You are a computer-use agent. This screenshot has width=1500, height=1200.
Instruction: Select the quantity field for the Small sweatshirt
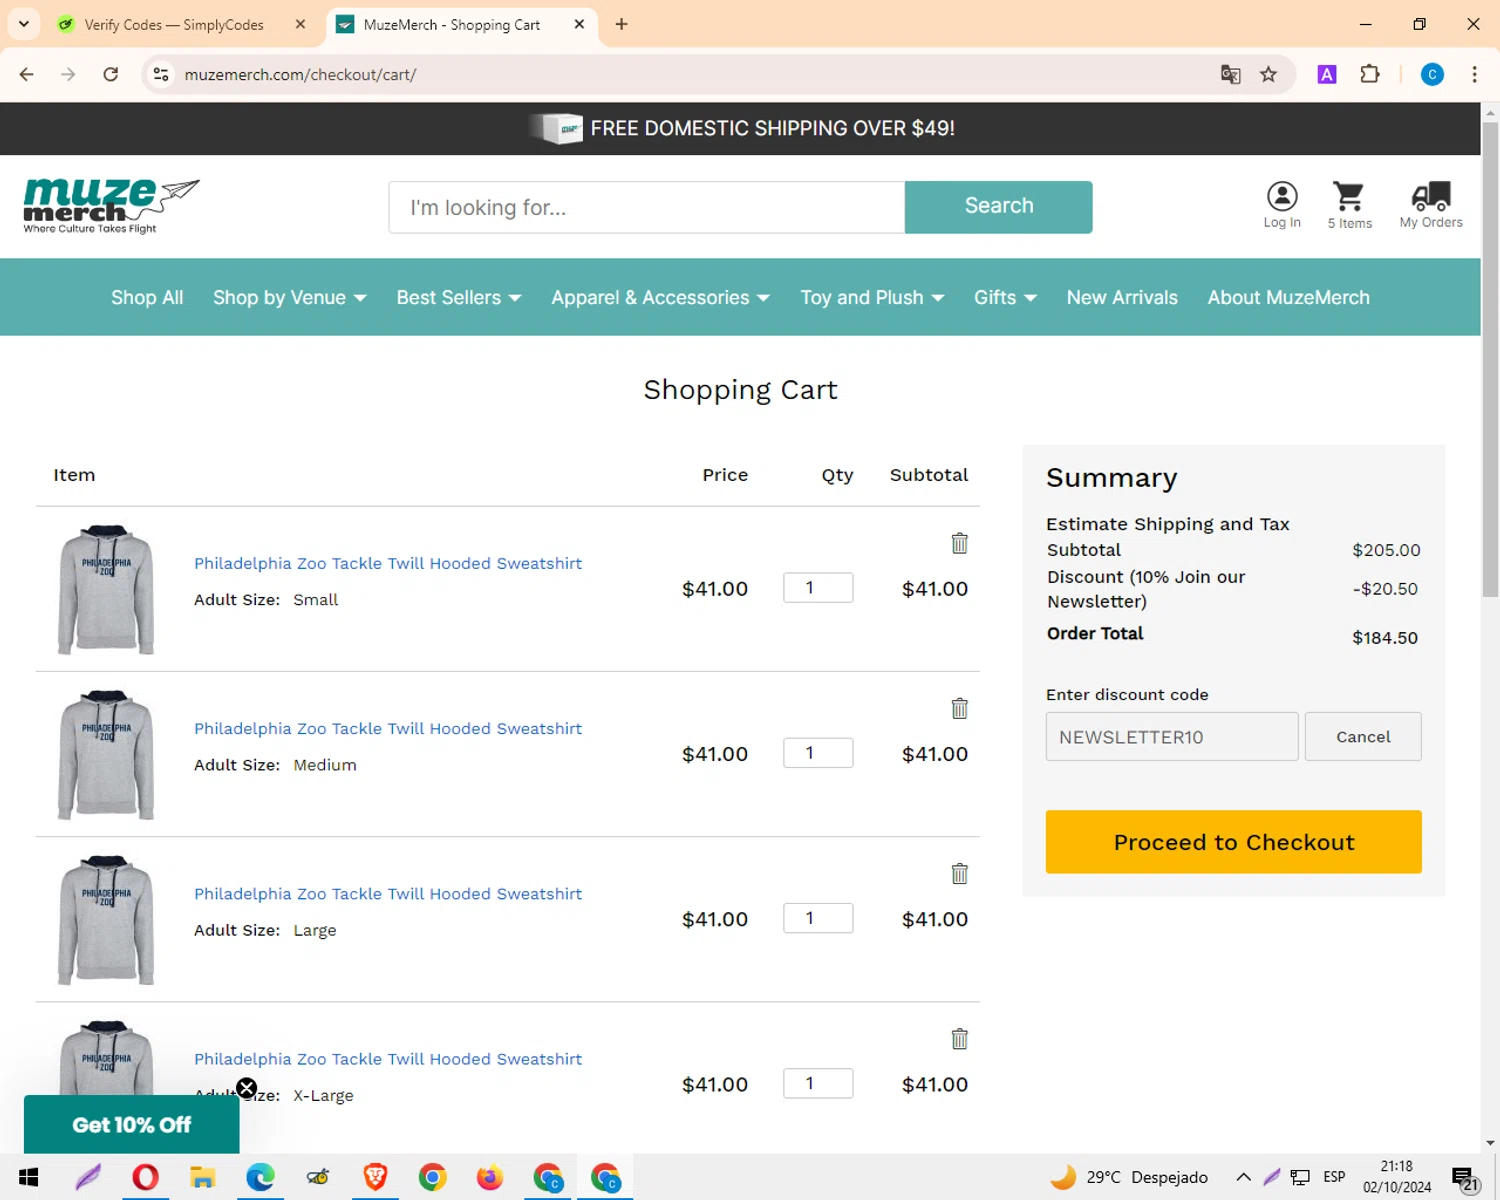818,587
